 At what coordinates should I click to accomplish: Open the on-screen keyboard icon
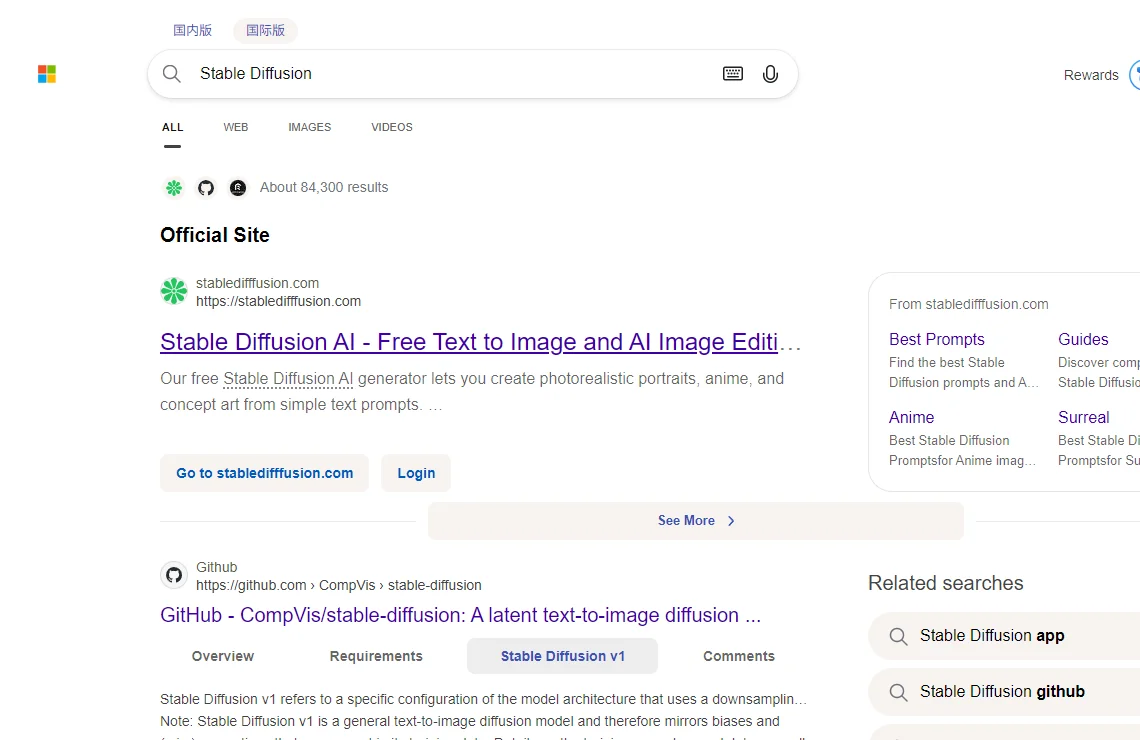click(733, 73)
